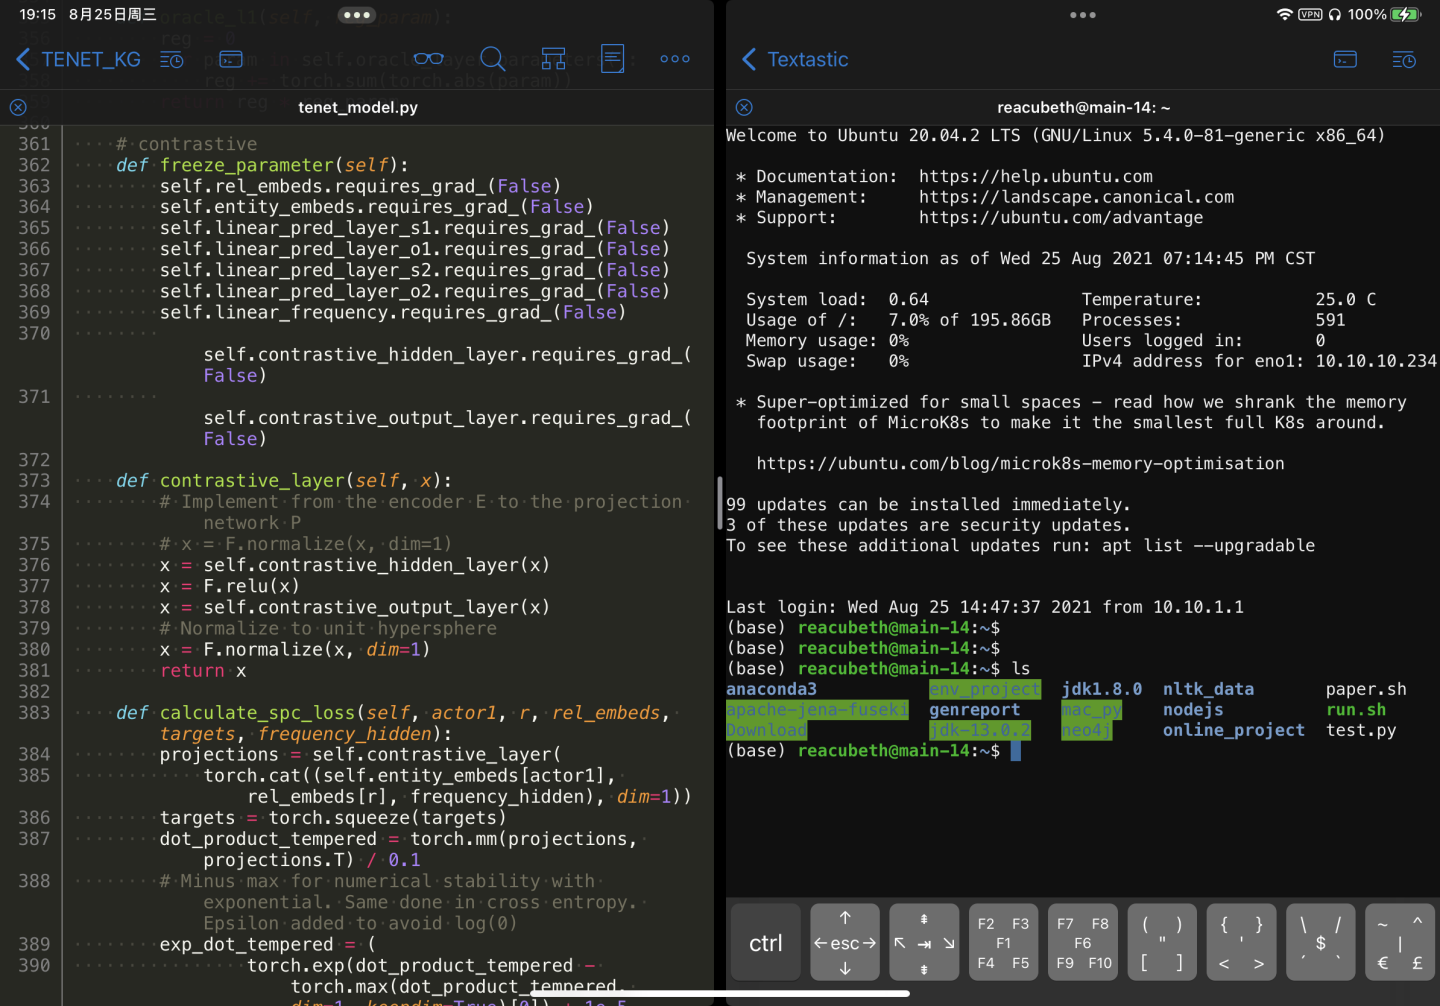Close the tenet_model.py tab
Viewport: 1440px width, 1006px height.
[18, 107]
